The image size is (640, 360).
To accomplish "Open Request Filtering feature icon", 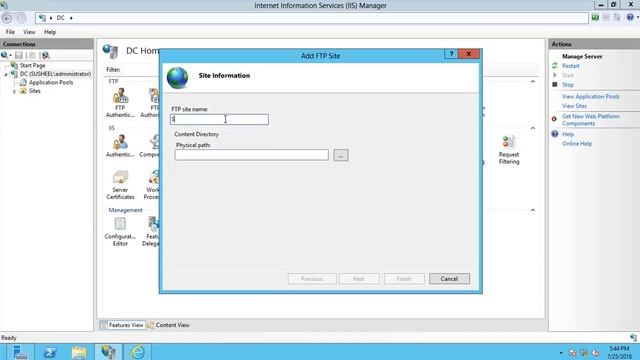I will [509, 150].
